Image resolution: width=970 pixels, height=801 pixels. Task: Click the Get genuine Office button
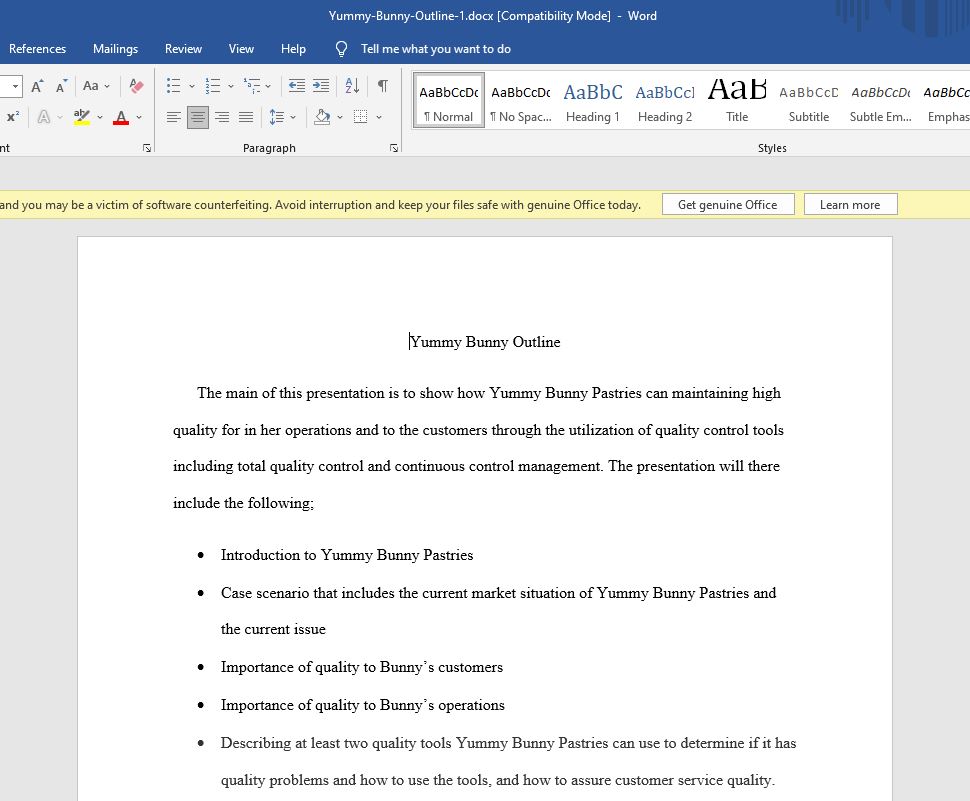pyautogui.click(x=728, y=205)
